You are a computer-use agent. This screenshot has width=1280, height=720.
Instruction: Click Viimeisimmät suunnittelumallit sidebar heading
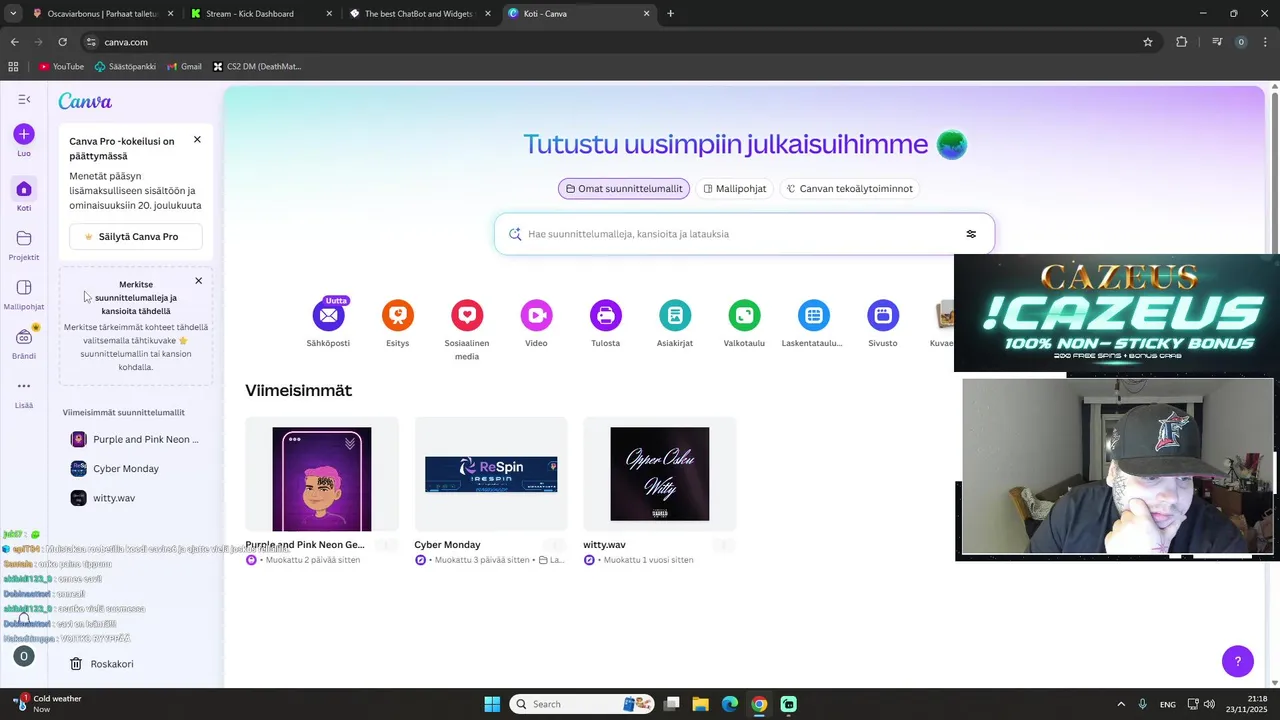(x=123, y=412)
